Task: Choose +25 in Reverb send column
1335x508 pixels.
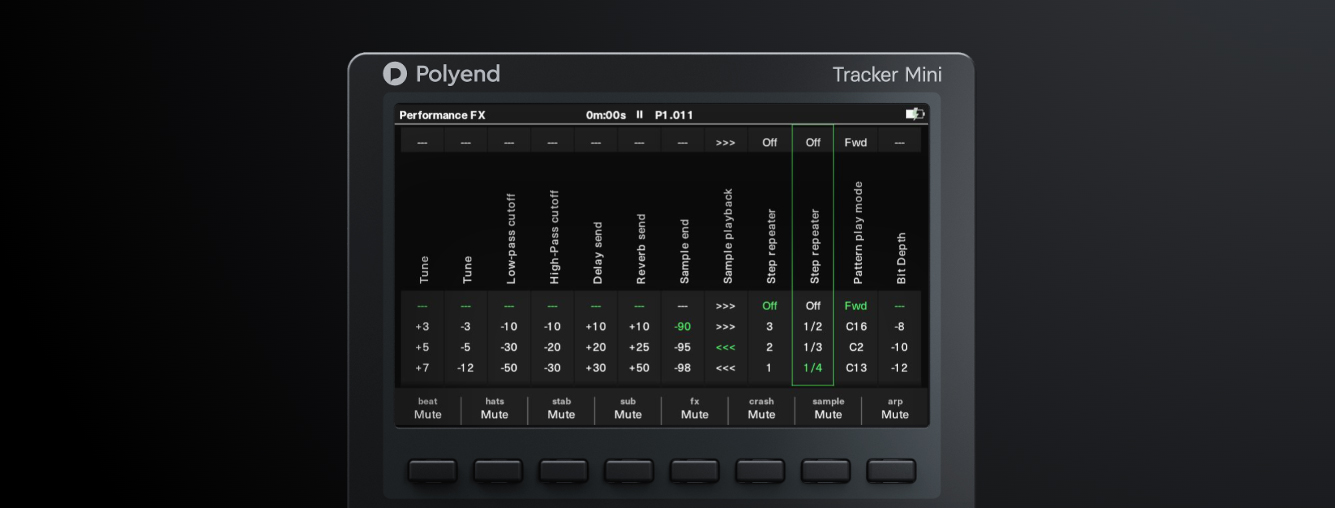Action: [639, 347]
